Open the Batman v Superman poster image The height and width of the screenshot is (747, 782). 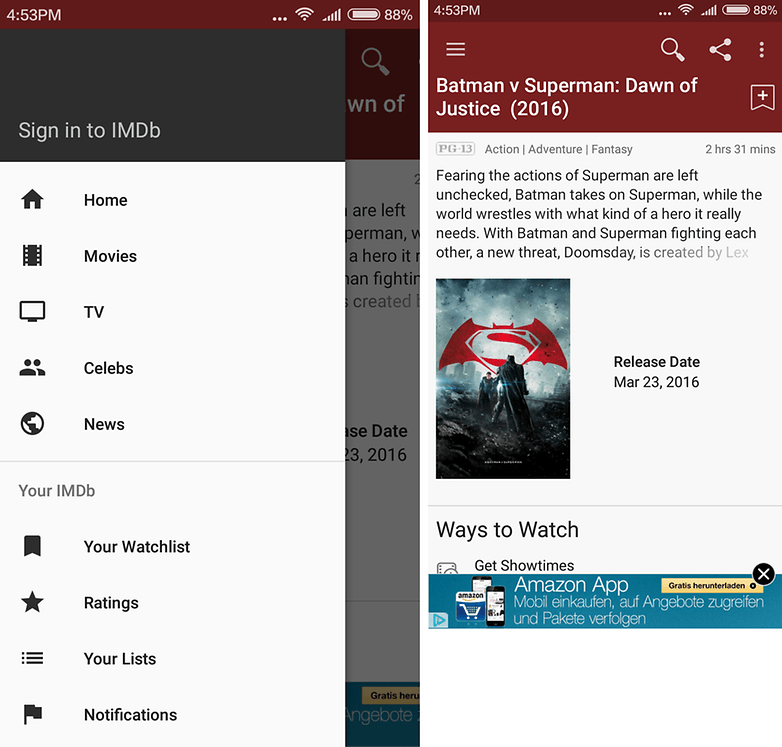tap(503, 378)
